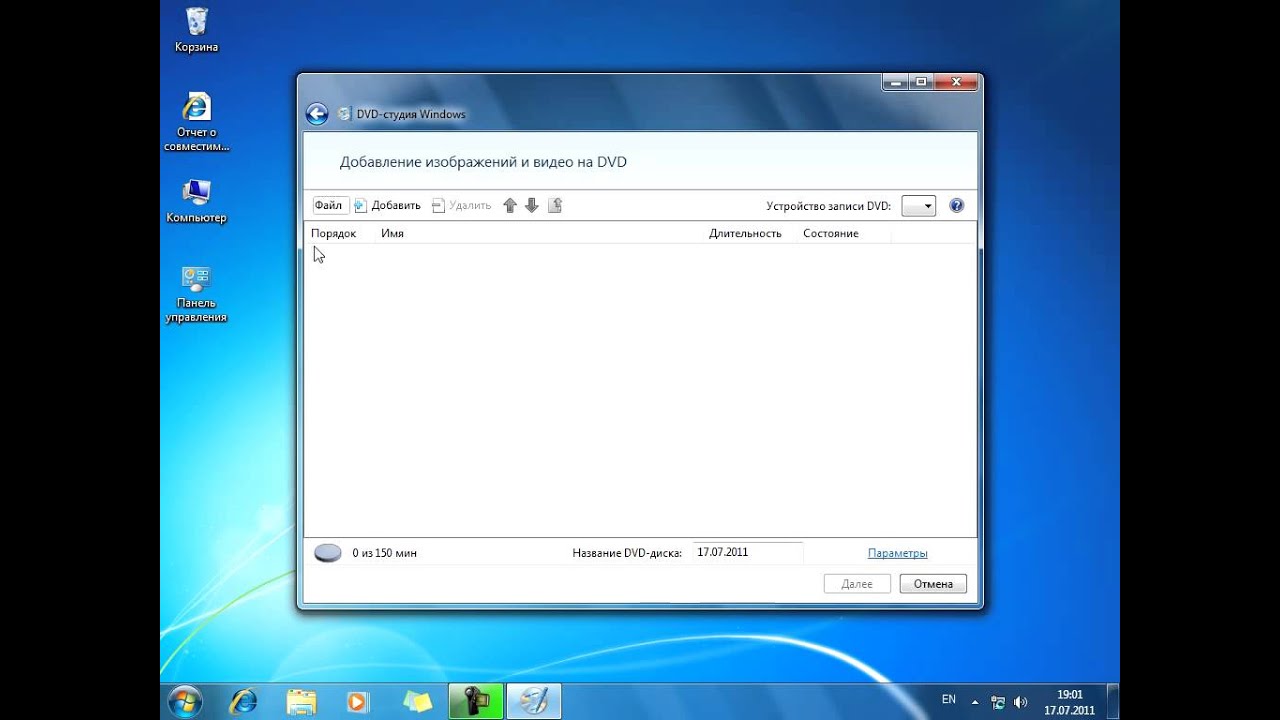Maximize the DVD-студия Windows window
The image size is (1280, 720).
click(x=922, y=82)
